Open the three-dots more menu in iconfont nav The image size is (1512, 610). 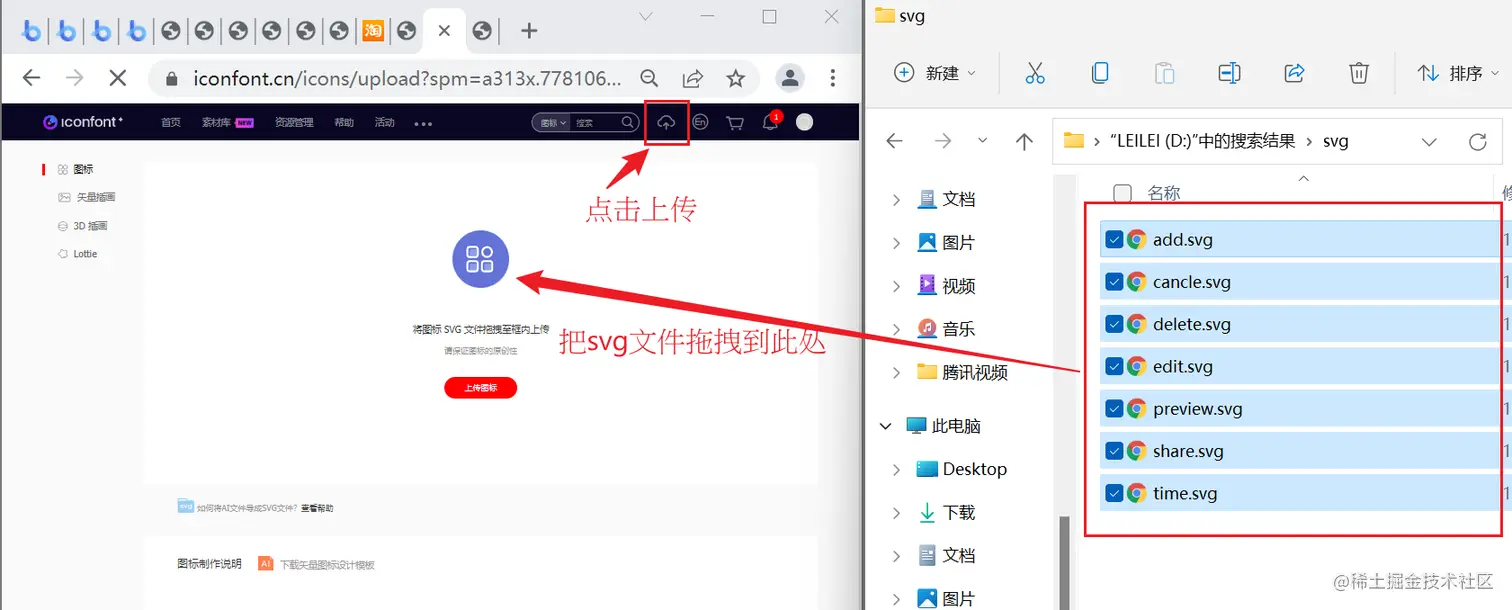point(423,124)
